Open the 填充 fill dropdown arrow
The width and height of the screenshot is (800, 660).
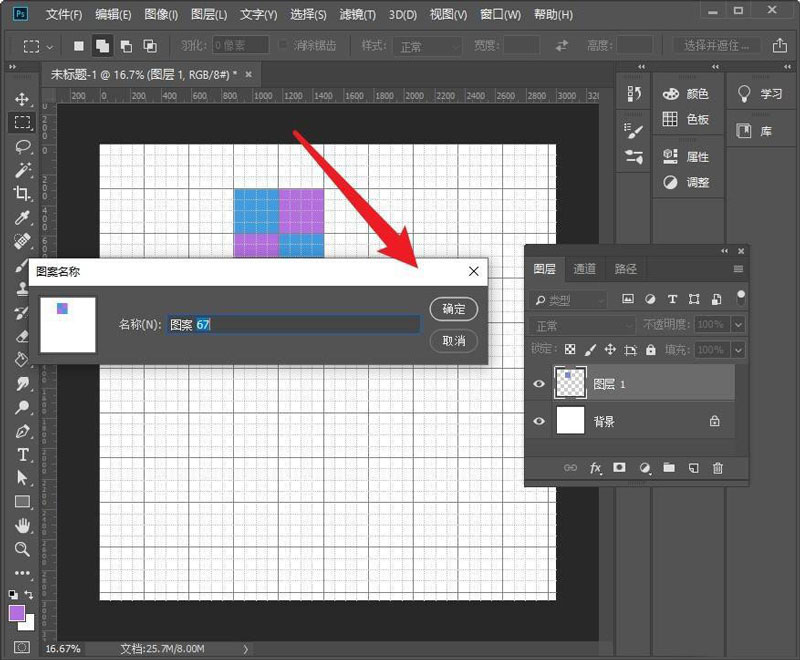(738, 350)
